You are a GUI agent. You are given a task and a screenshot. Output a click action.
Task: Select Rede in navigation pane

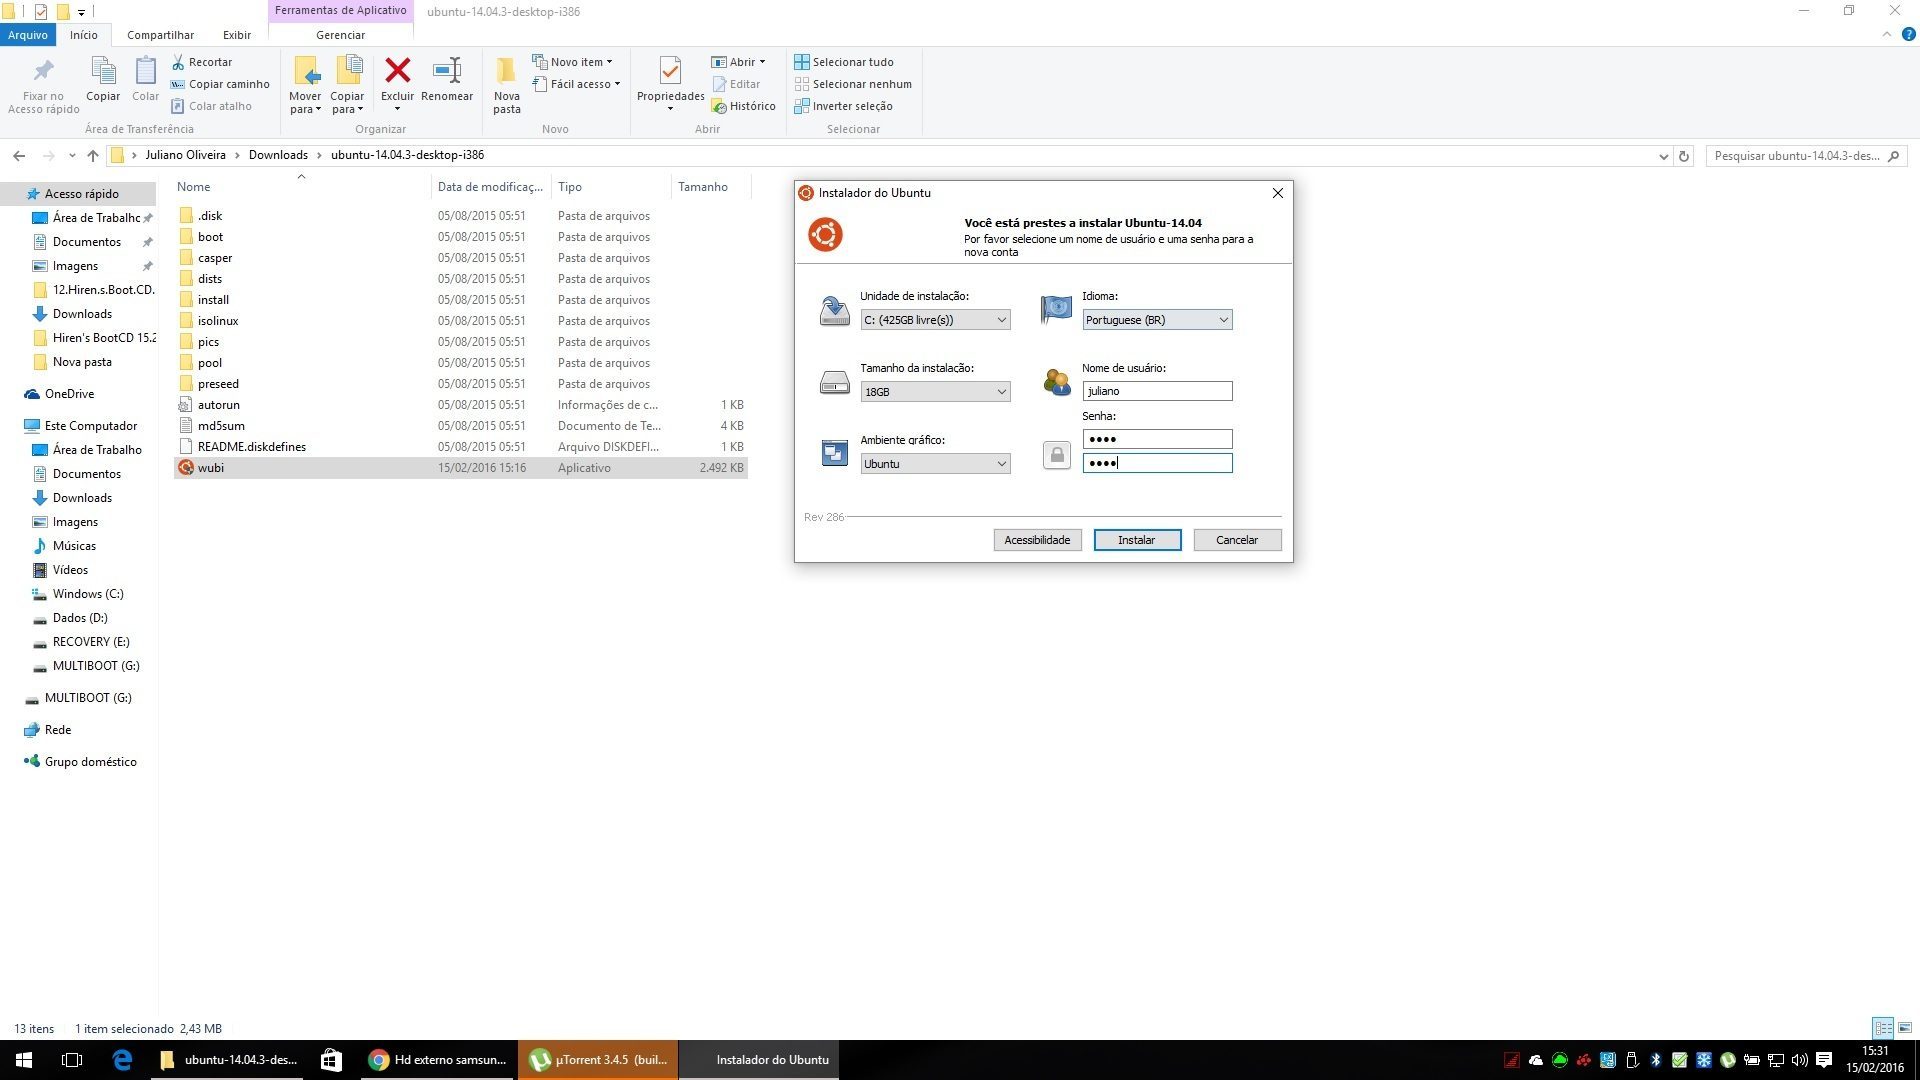(x=57, y=730)
